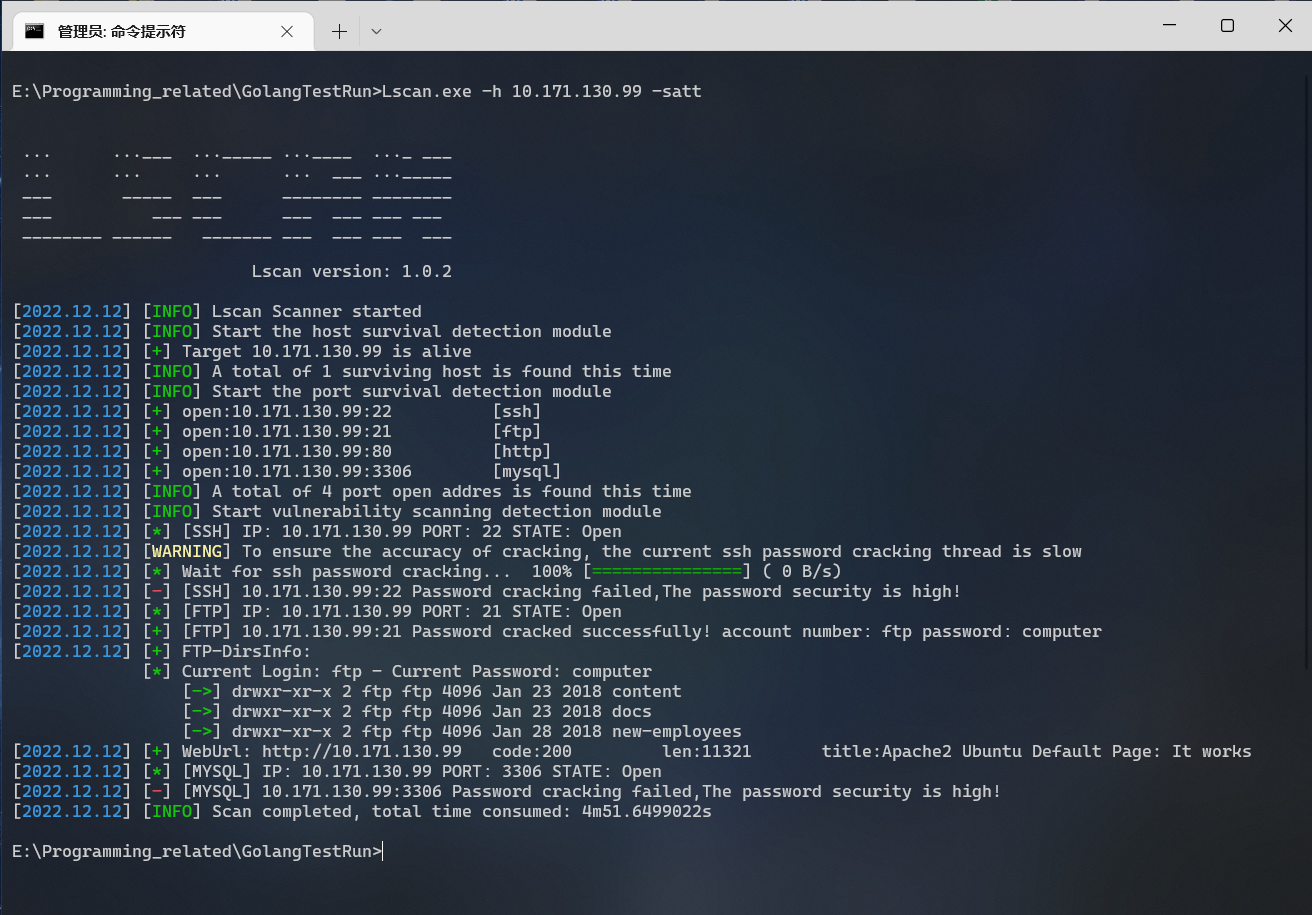Image resolution: width=1312 pixels, height=915 pixels.
Task: Click the 'FTP-DirsInfo:' line
Action: (162, 651)
